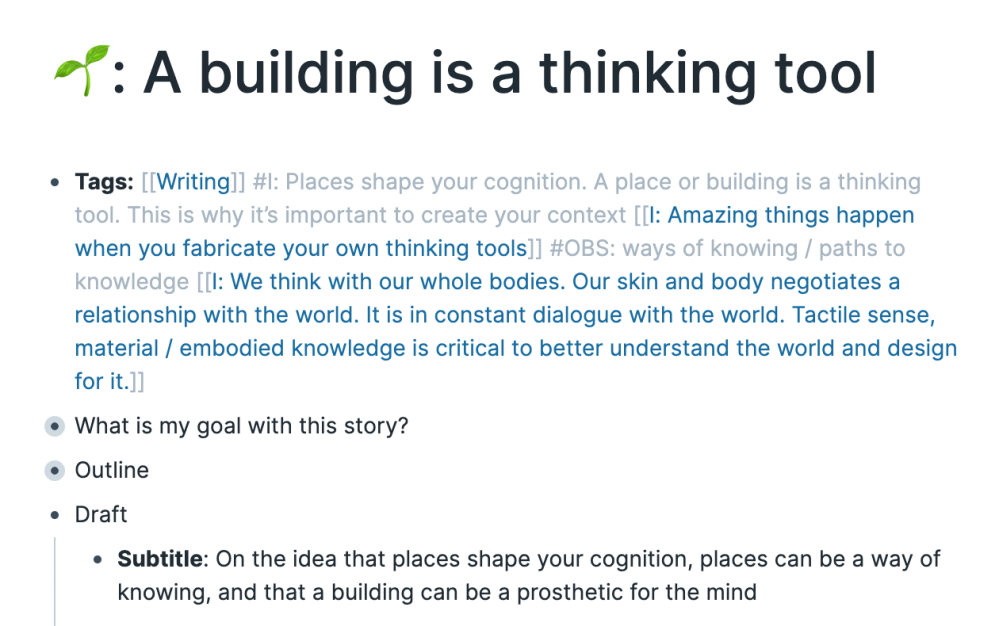
Task: Click the seedling emoji in the title
Action: pos(82,71)
